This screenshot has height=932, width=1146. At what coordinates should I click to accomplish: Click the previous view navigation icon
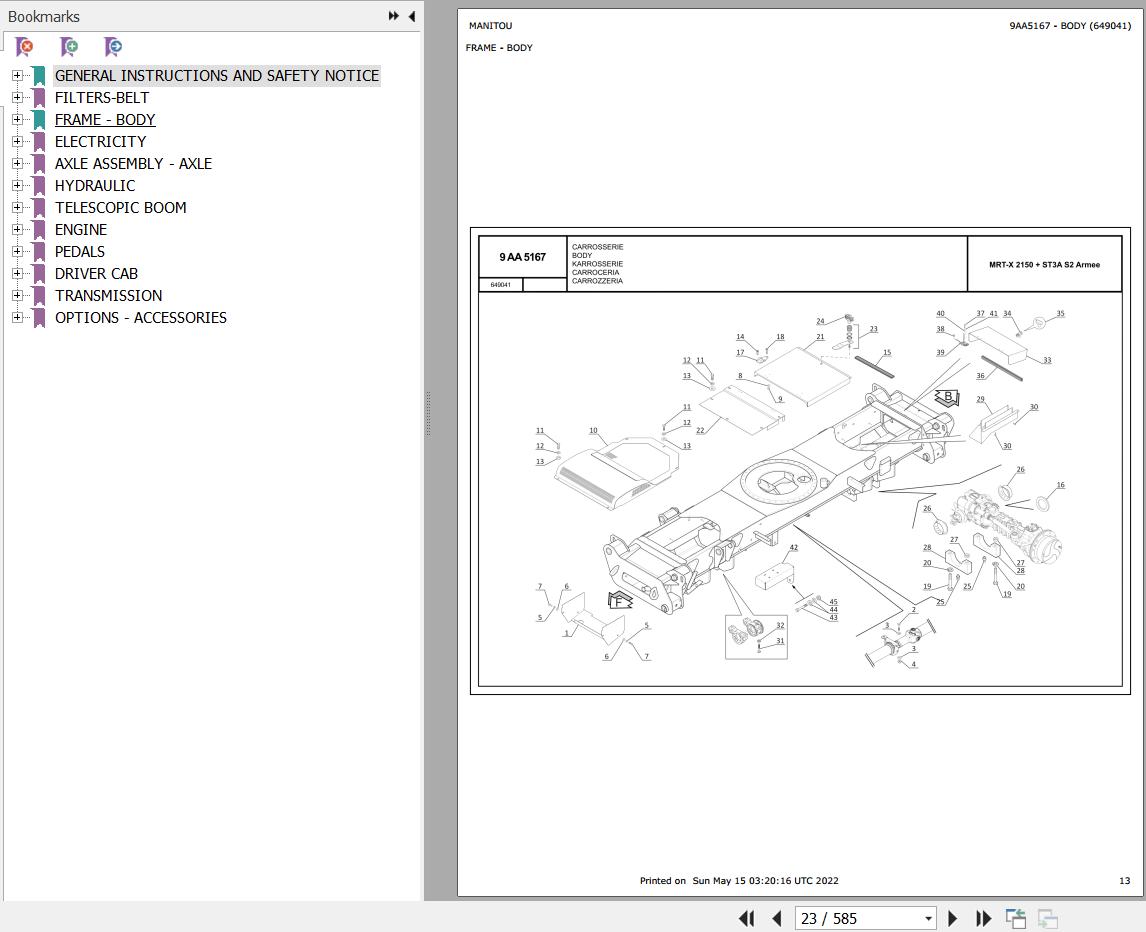click(1016, 918)
